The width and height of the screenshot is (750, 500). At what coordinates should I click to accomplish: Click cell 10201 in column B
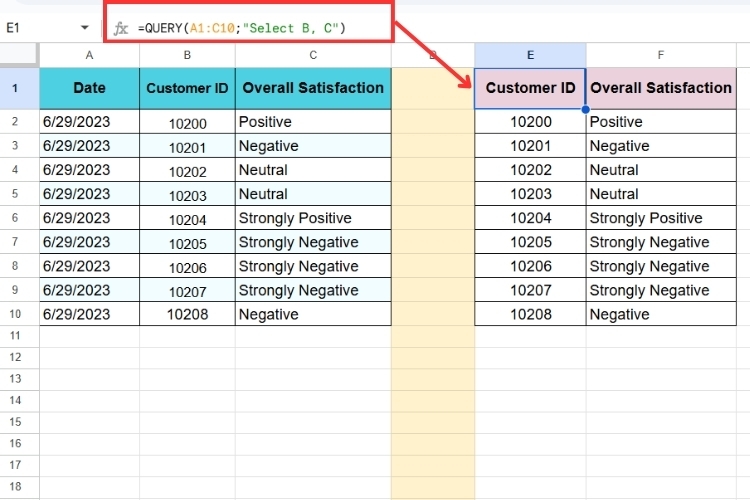tap(187, 146)
